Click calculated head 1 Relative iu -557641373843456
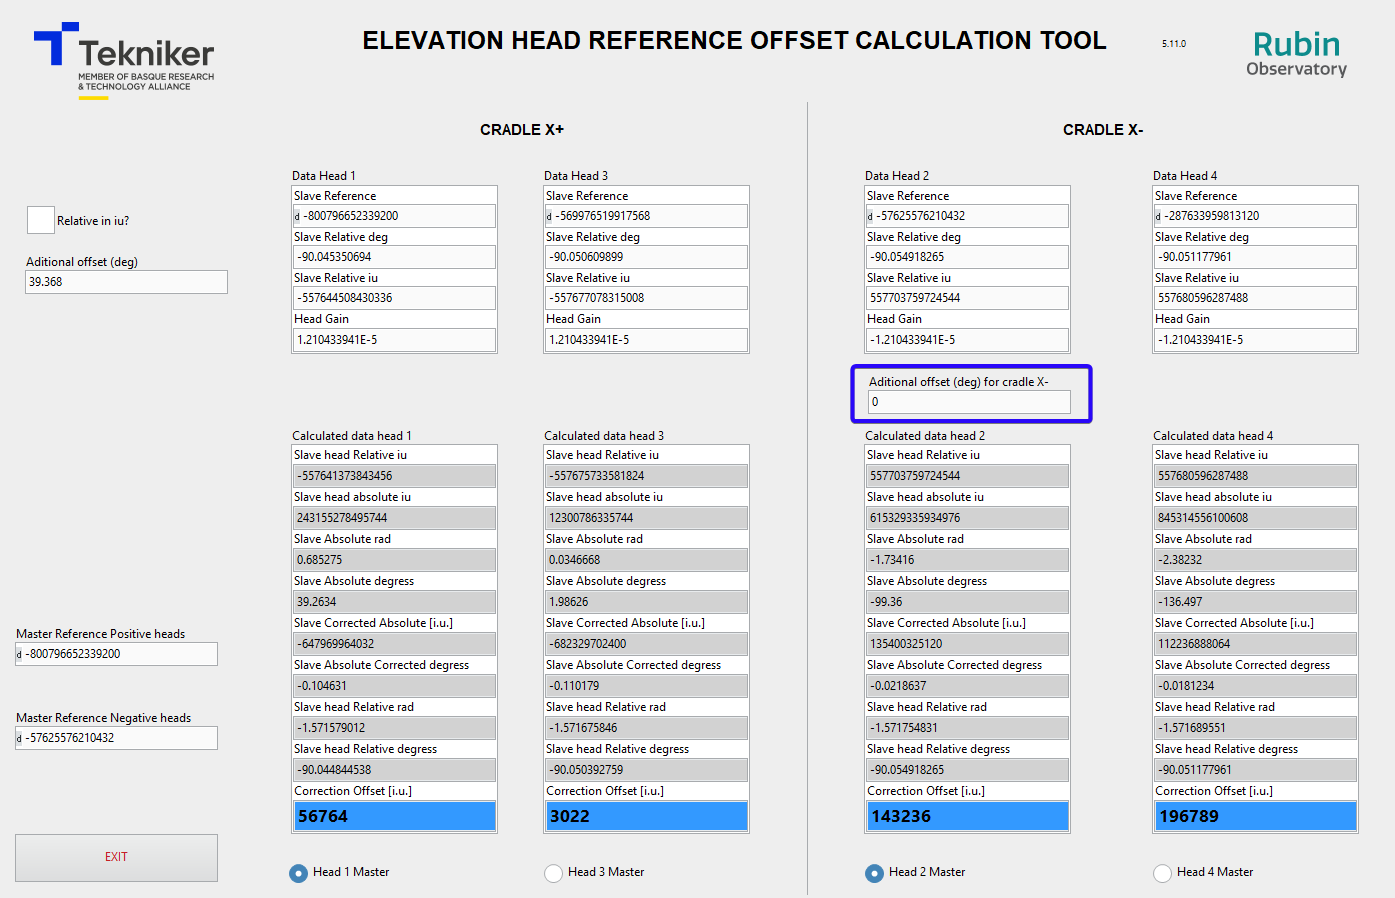This screenshot has height=898, width=1395. [x=394, y=476]
